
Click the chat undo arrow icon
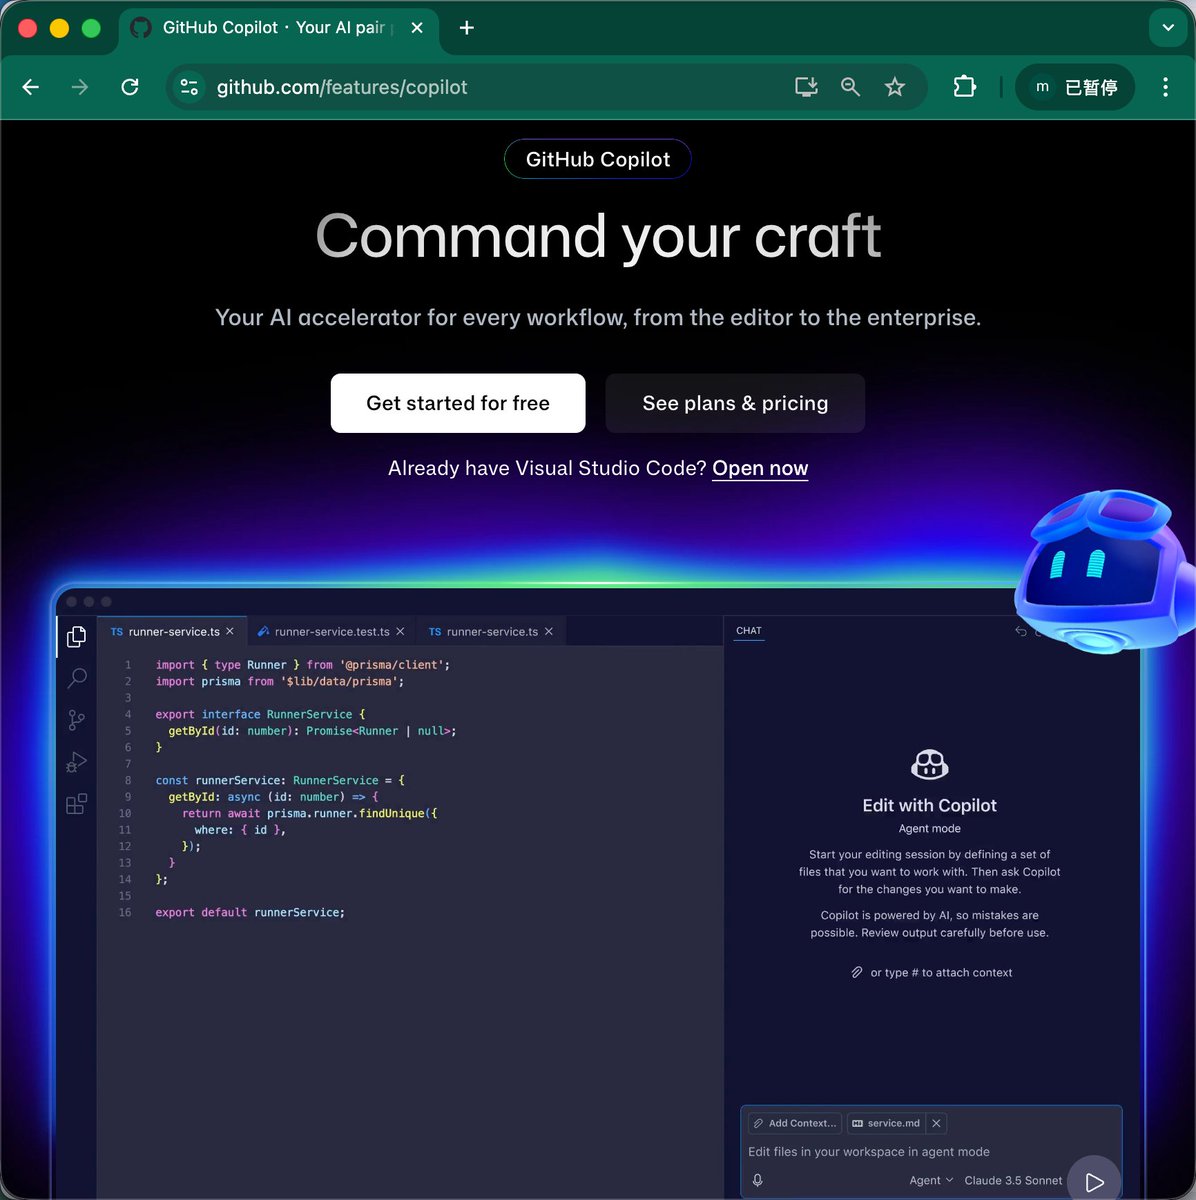point(1021,631)
